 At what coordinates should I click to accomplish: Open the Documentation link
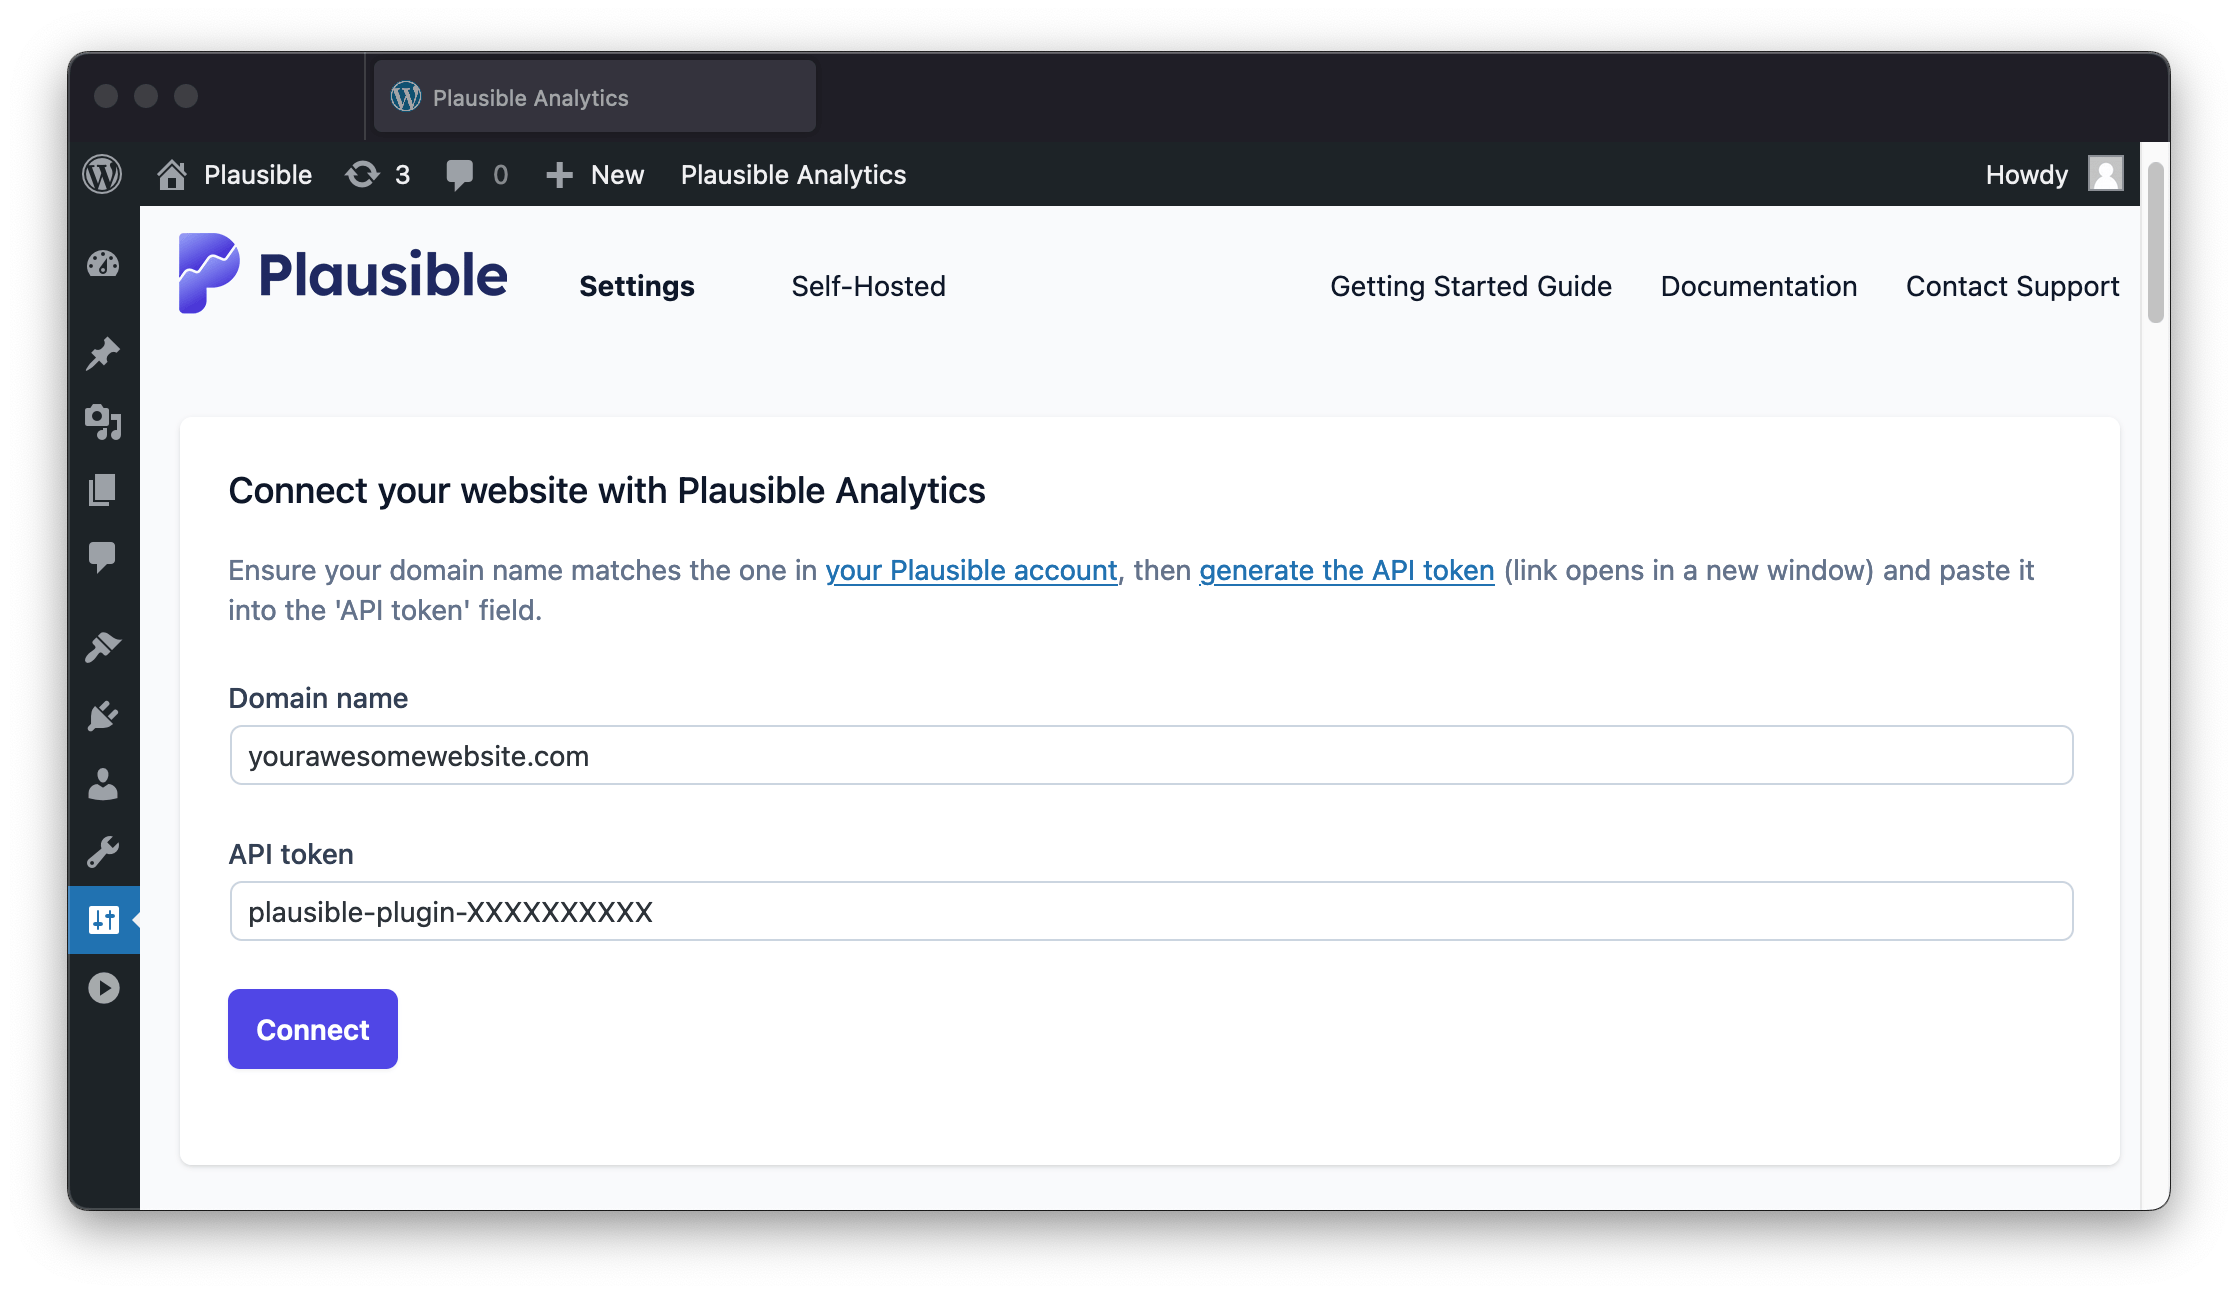[x=1759, y=286]
